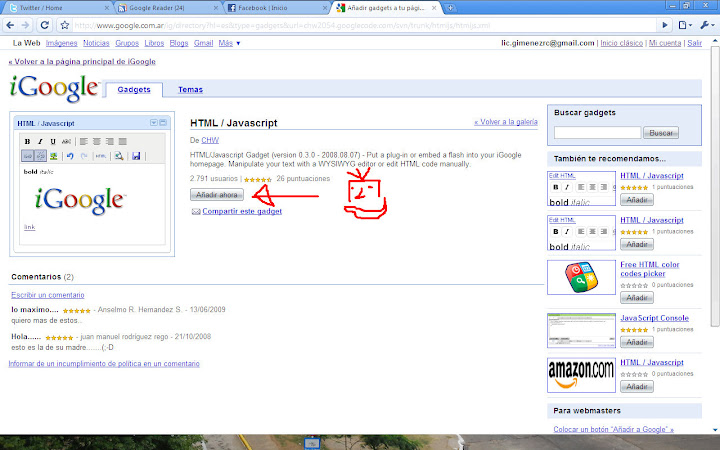Click the page vertical scrollbar
720x450 pixels.
(715, 184)
